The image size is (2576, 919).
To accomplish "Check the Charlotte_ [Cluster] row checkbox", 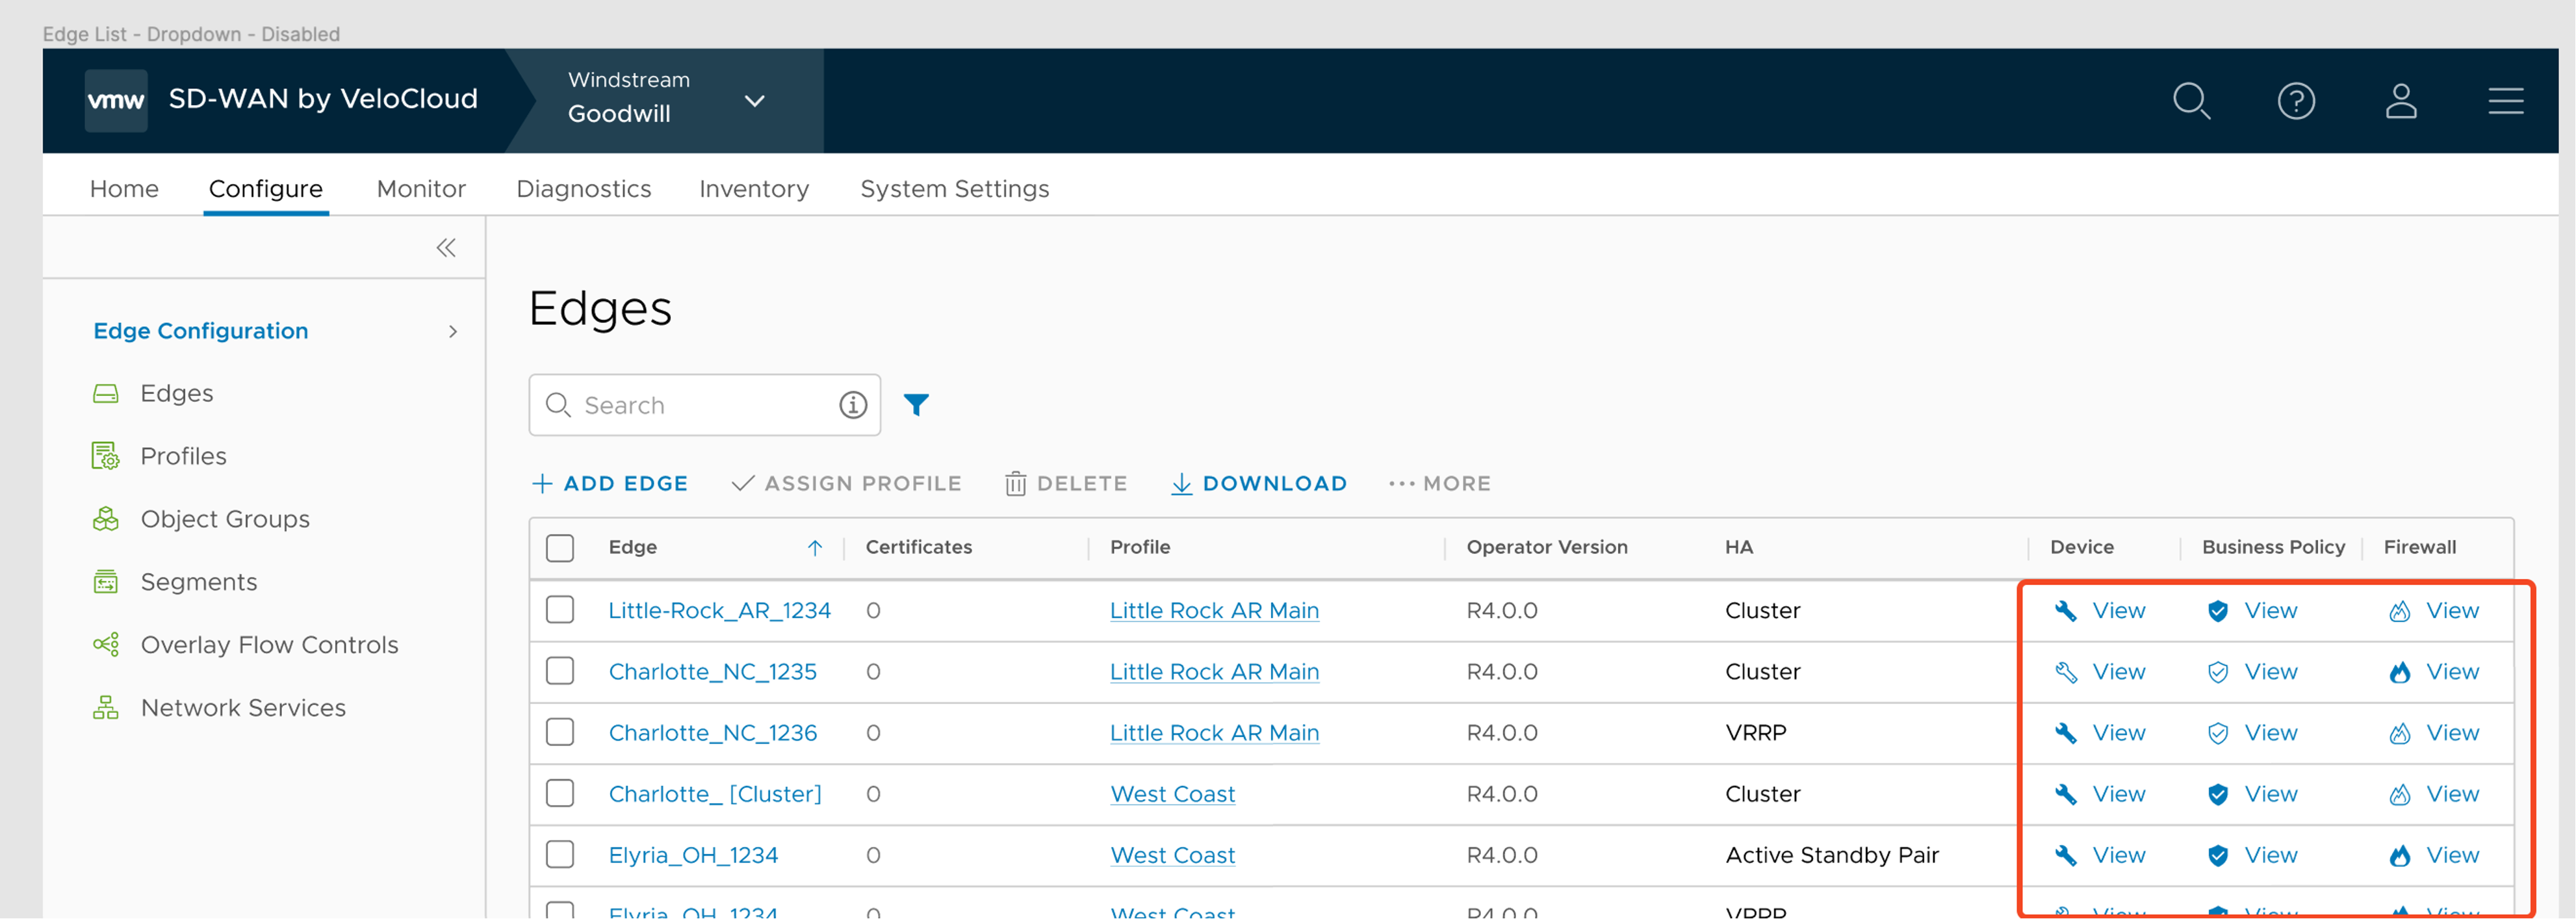I will (x=560, y=793).
